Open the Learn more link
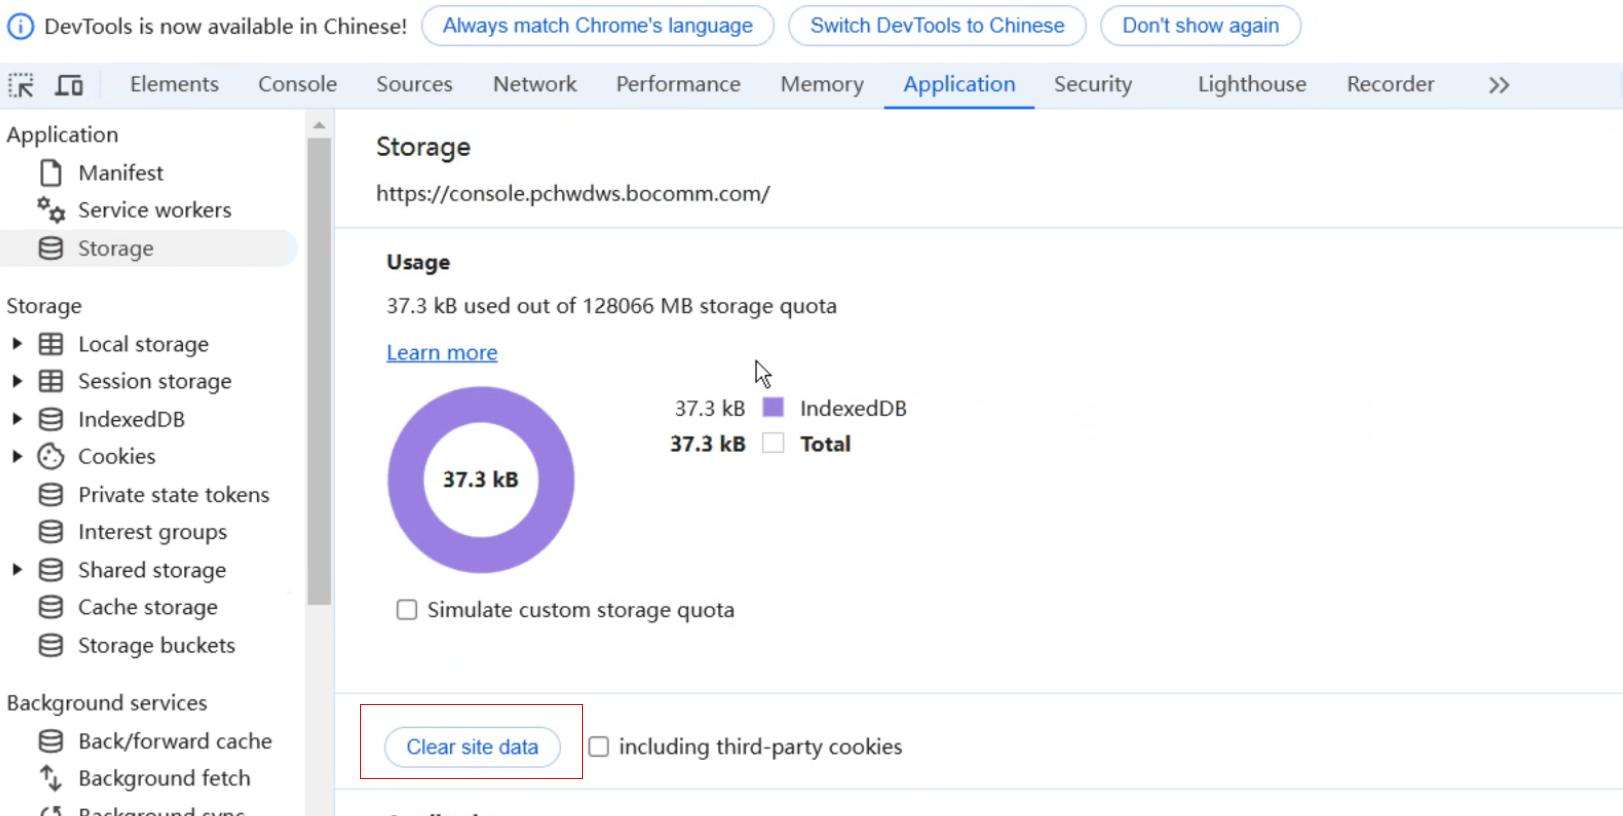Image resolution: width=1623 pixels, height=816 pixels. tap(442, 353)
